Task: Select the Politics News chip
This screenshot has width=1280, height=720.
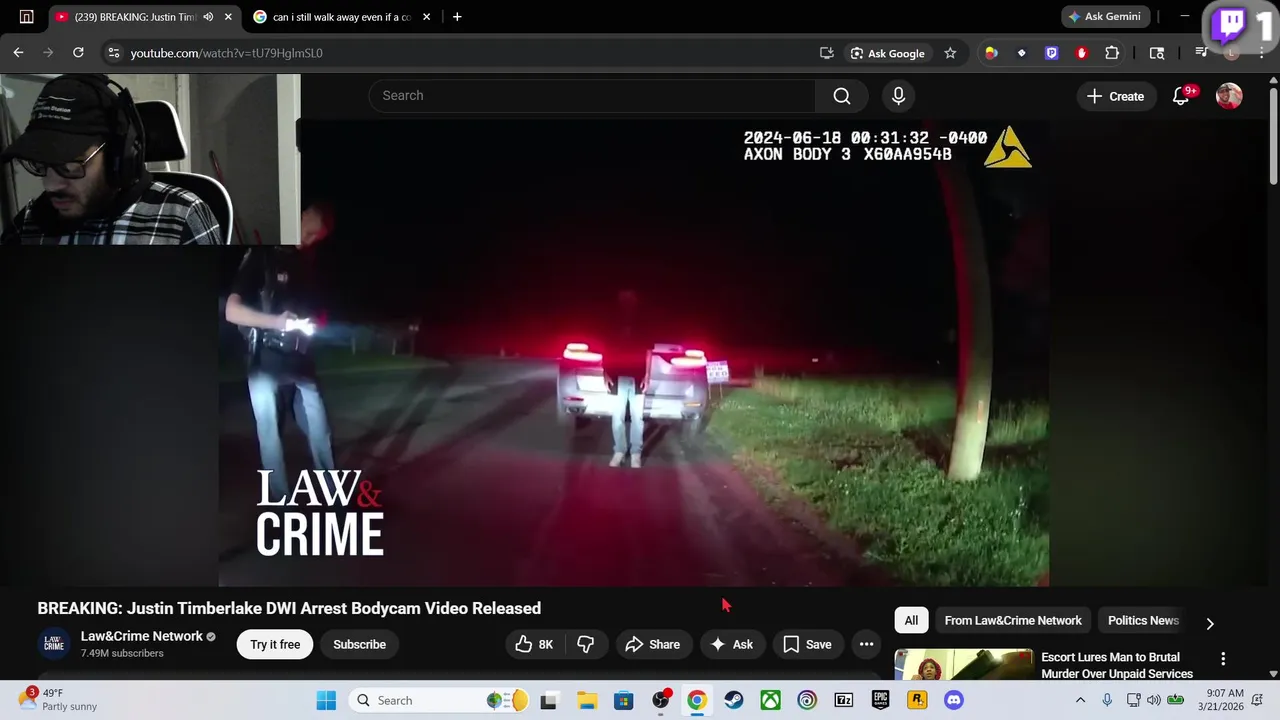Action: click(x=1143, y=621)
